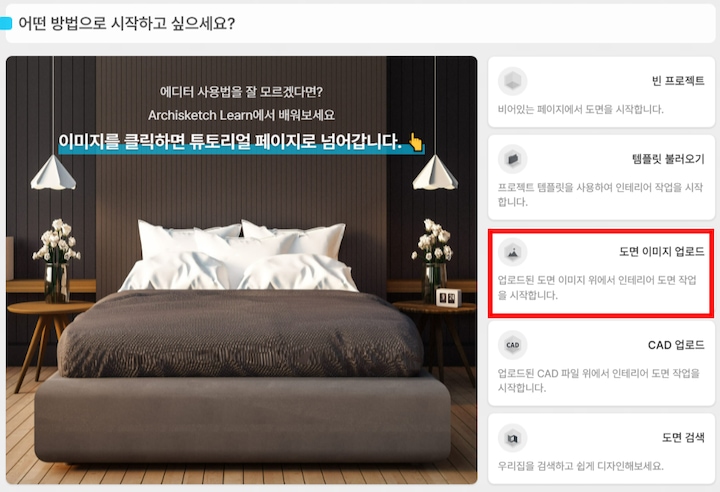The height and width of the screenshot is (492, 720).
Task: Click description about 업로드된 CAD 파일
Action: [599, 380]
